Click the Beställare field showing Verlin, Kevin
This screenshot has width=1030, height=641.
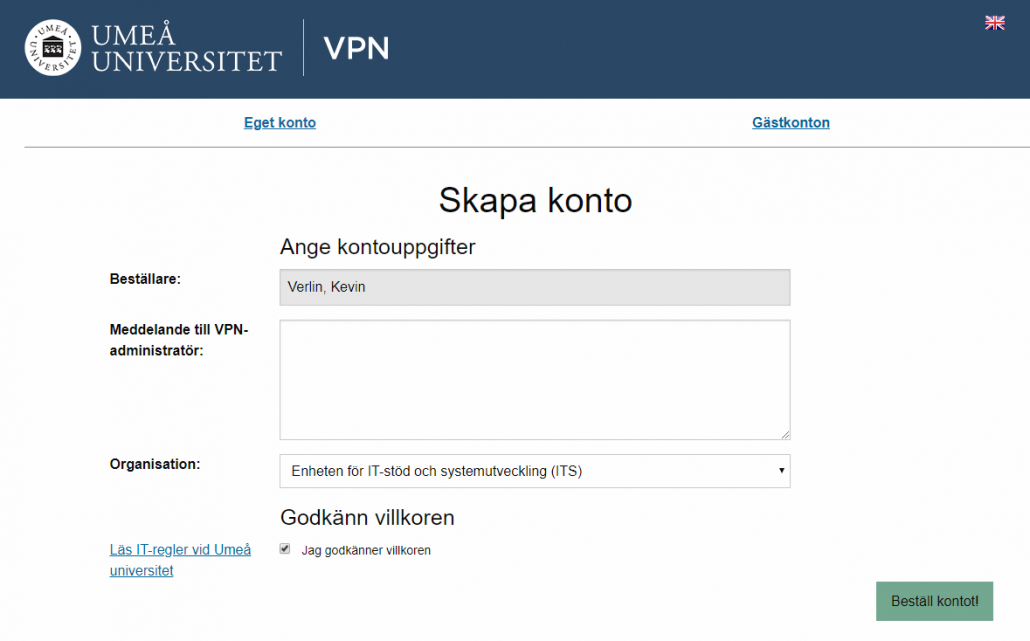click(x=535, y=287)
